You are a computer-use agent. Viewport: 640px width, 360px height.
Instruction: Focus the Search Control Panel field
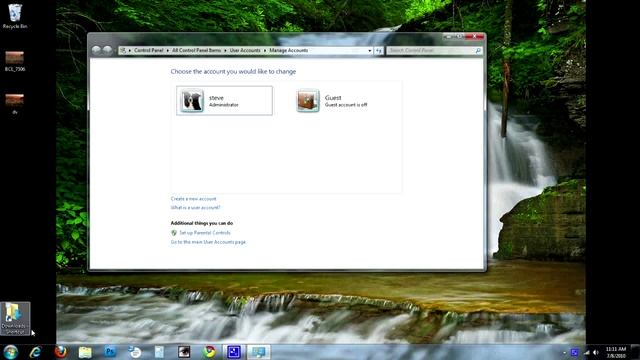(x=434, y=51)
